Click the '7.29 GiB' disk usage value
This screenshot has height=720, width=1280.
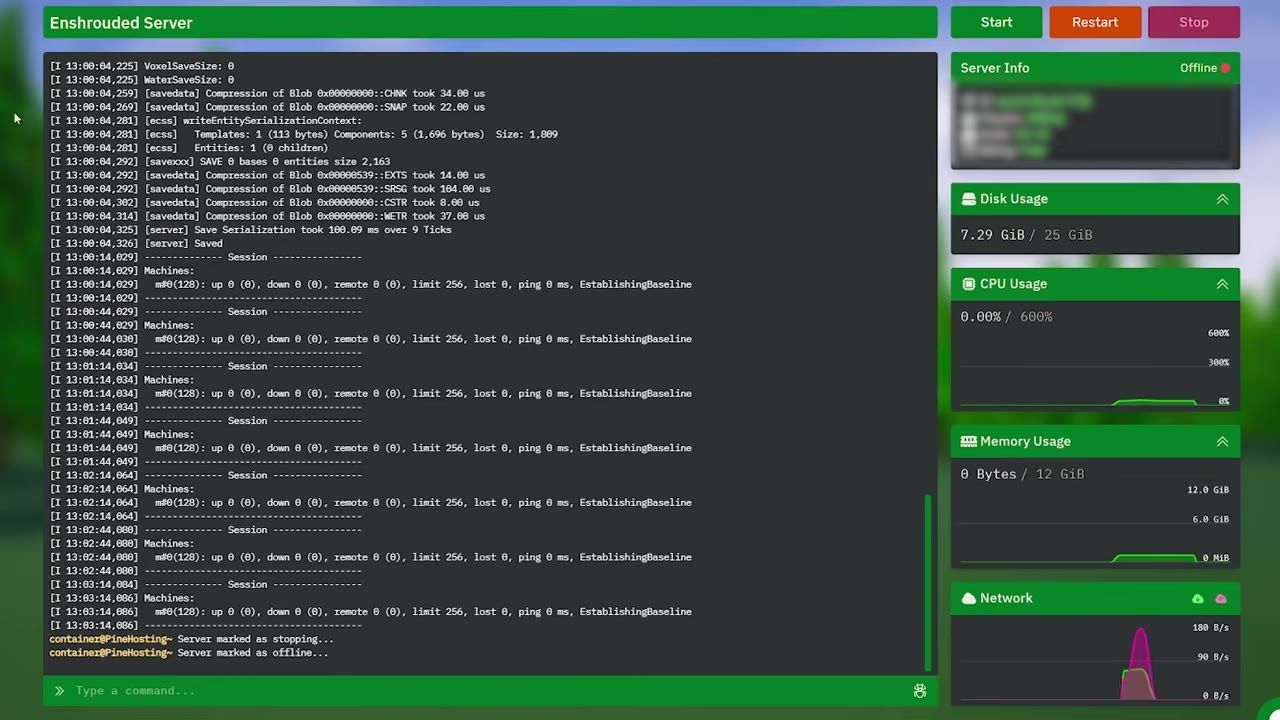[x=993, y=235]
